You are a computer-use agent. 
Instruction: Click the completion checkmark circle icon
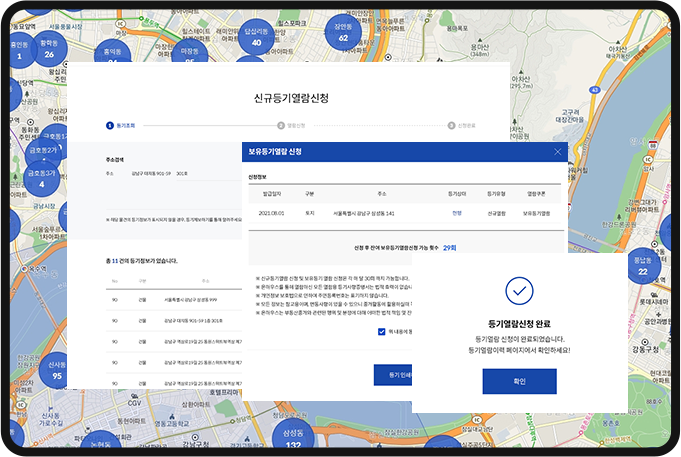point(519,290)
